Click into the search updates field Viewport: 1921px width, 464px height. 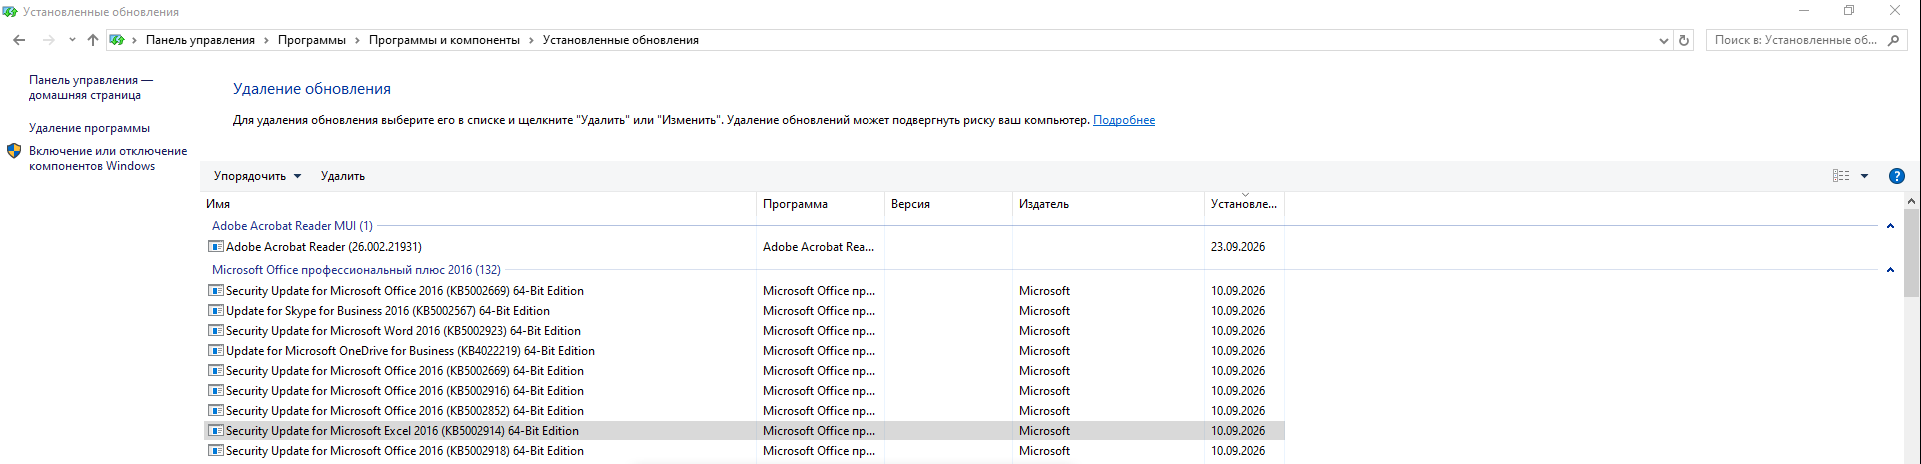1794,40
